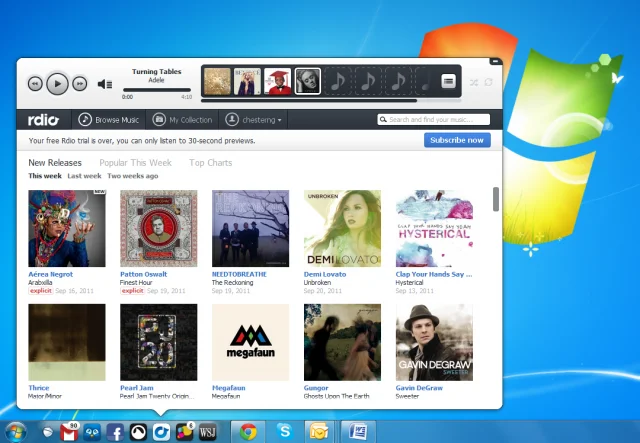Skip to the next track
This screenshot has width=640, height=443.
pos(80,84)
